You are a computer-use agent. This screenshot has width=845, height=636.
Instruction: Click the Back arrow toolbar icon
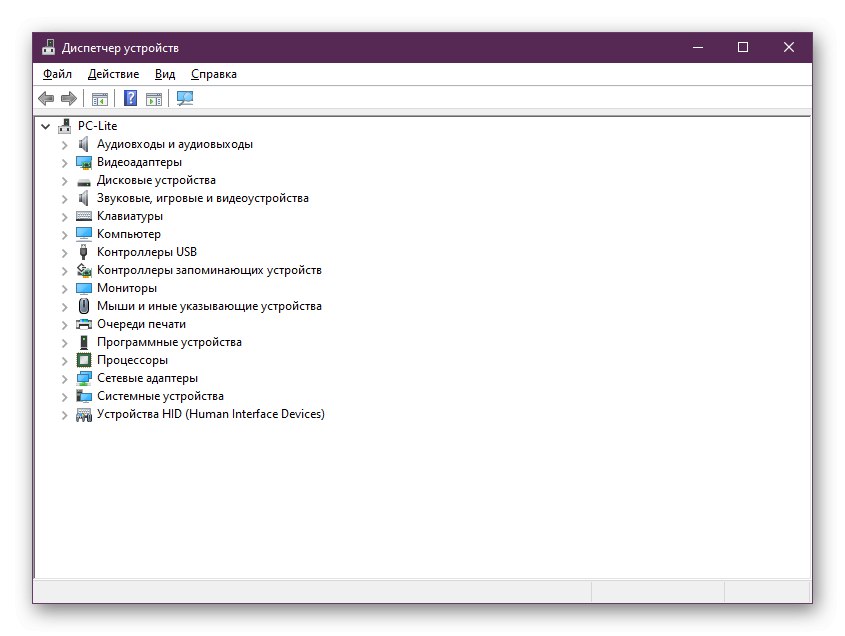tap(46, 99)
